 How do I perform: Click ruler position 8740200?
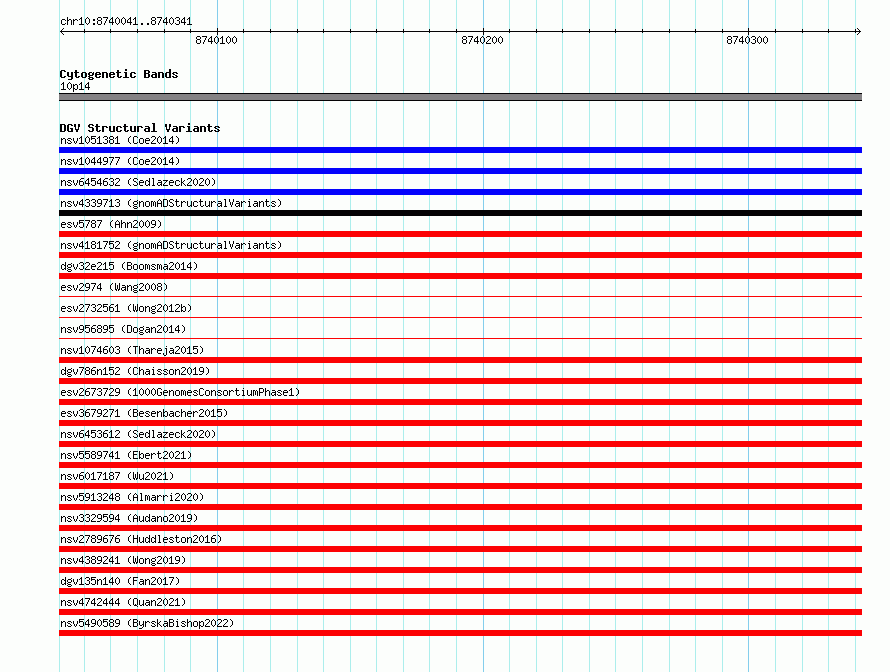point(482,40)
